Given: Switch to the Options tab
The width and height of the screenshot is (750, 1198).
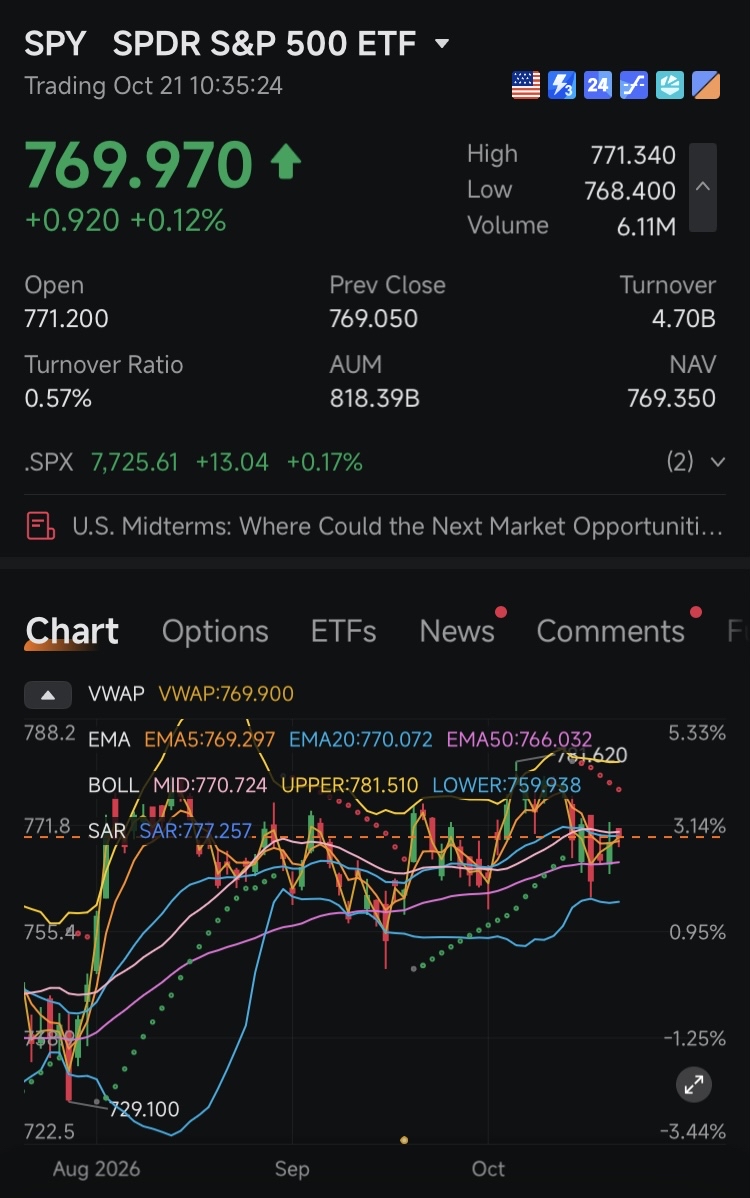Looking at the screenshot, I should (x=215, y=631).
